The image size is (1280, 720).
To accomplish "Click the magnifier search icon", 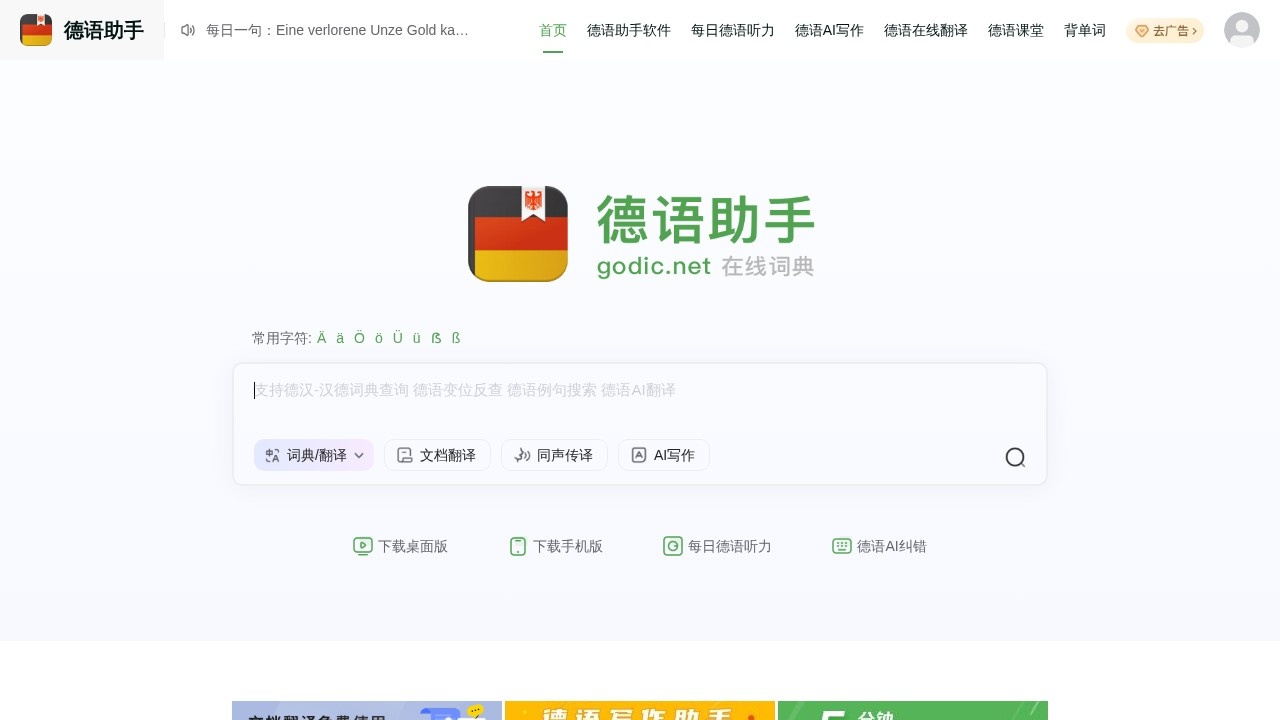I will (1016, 457).
